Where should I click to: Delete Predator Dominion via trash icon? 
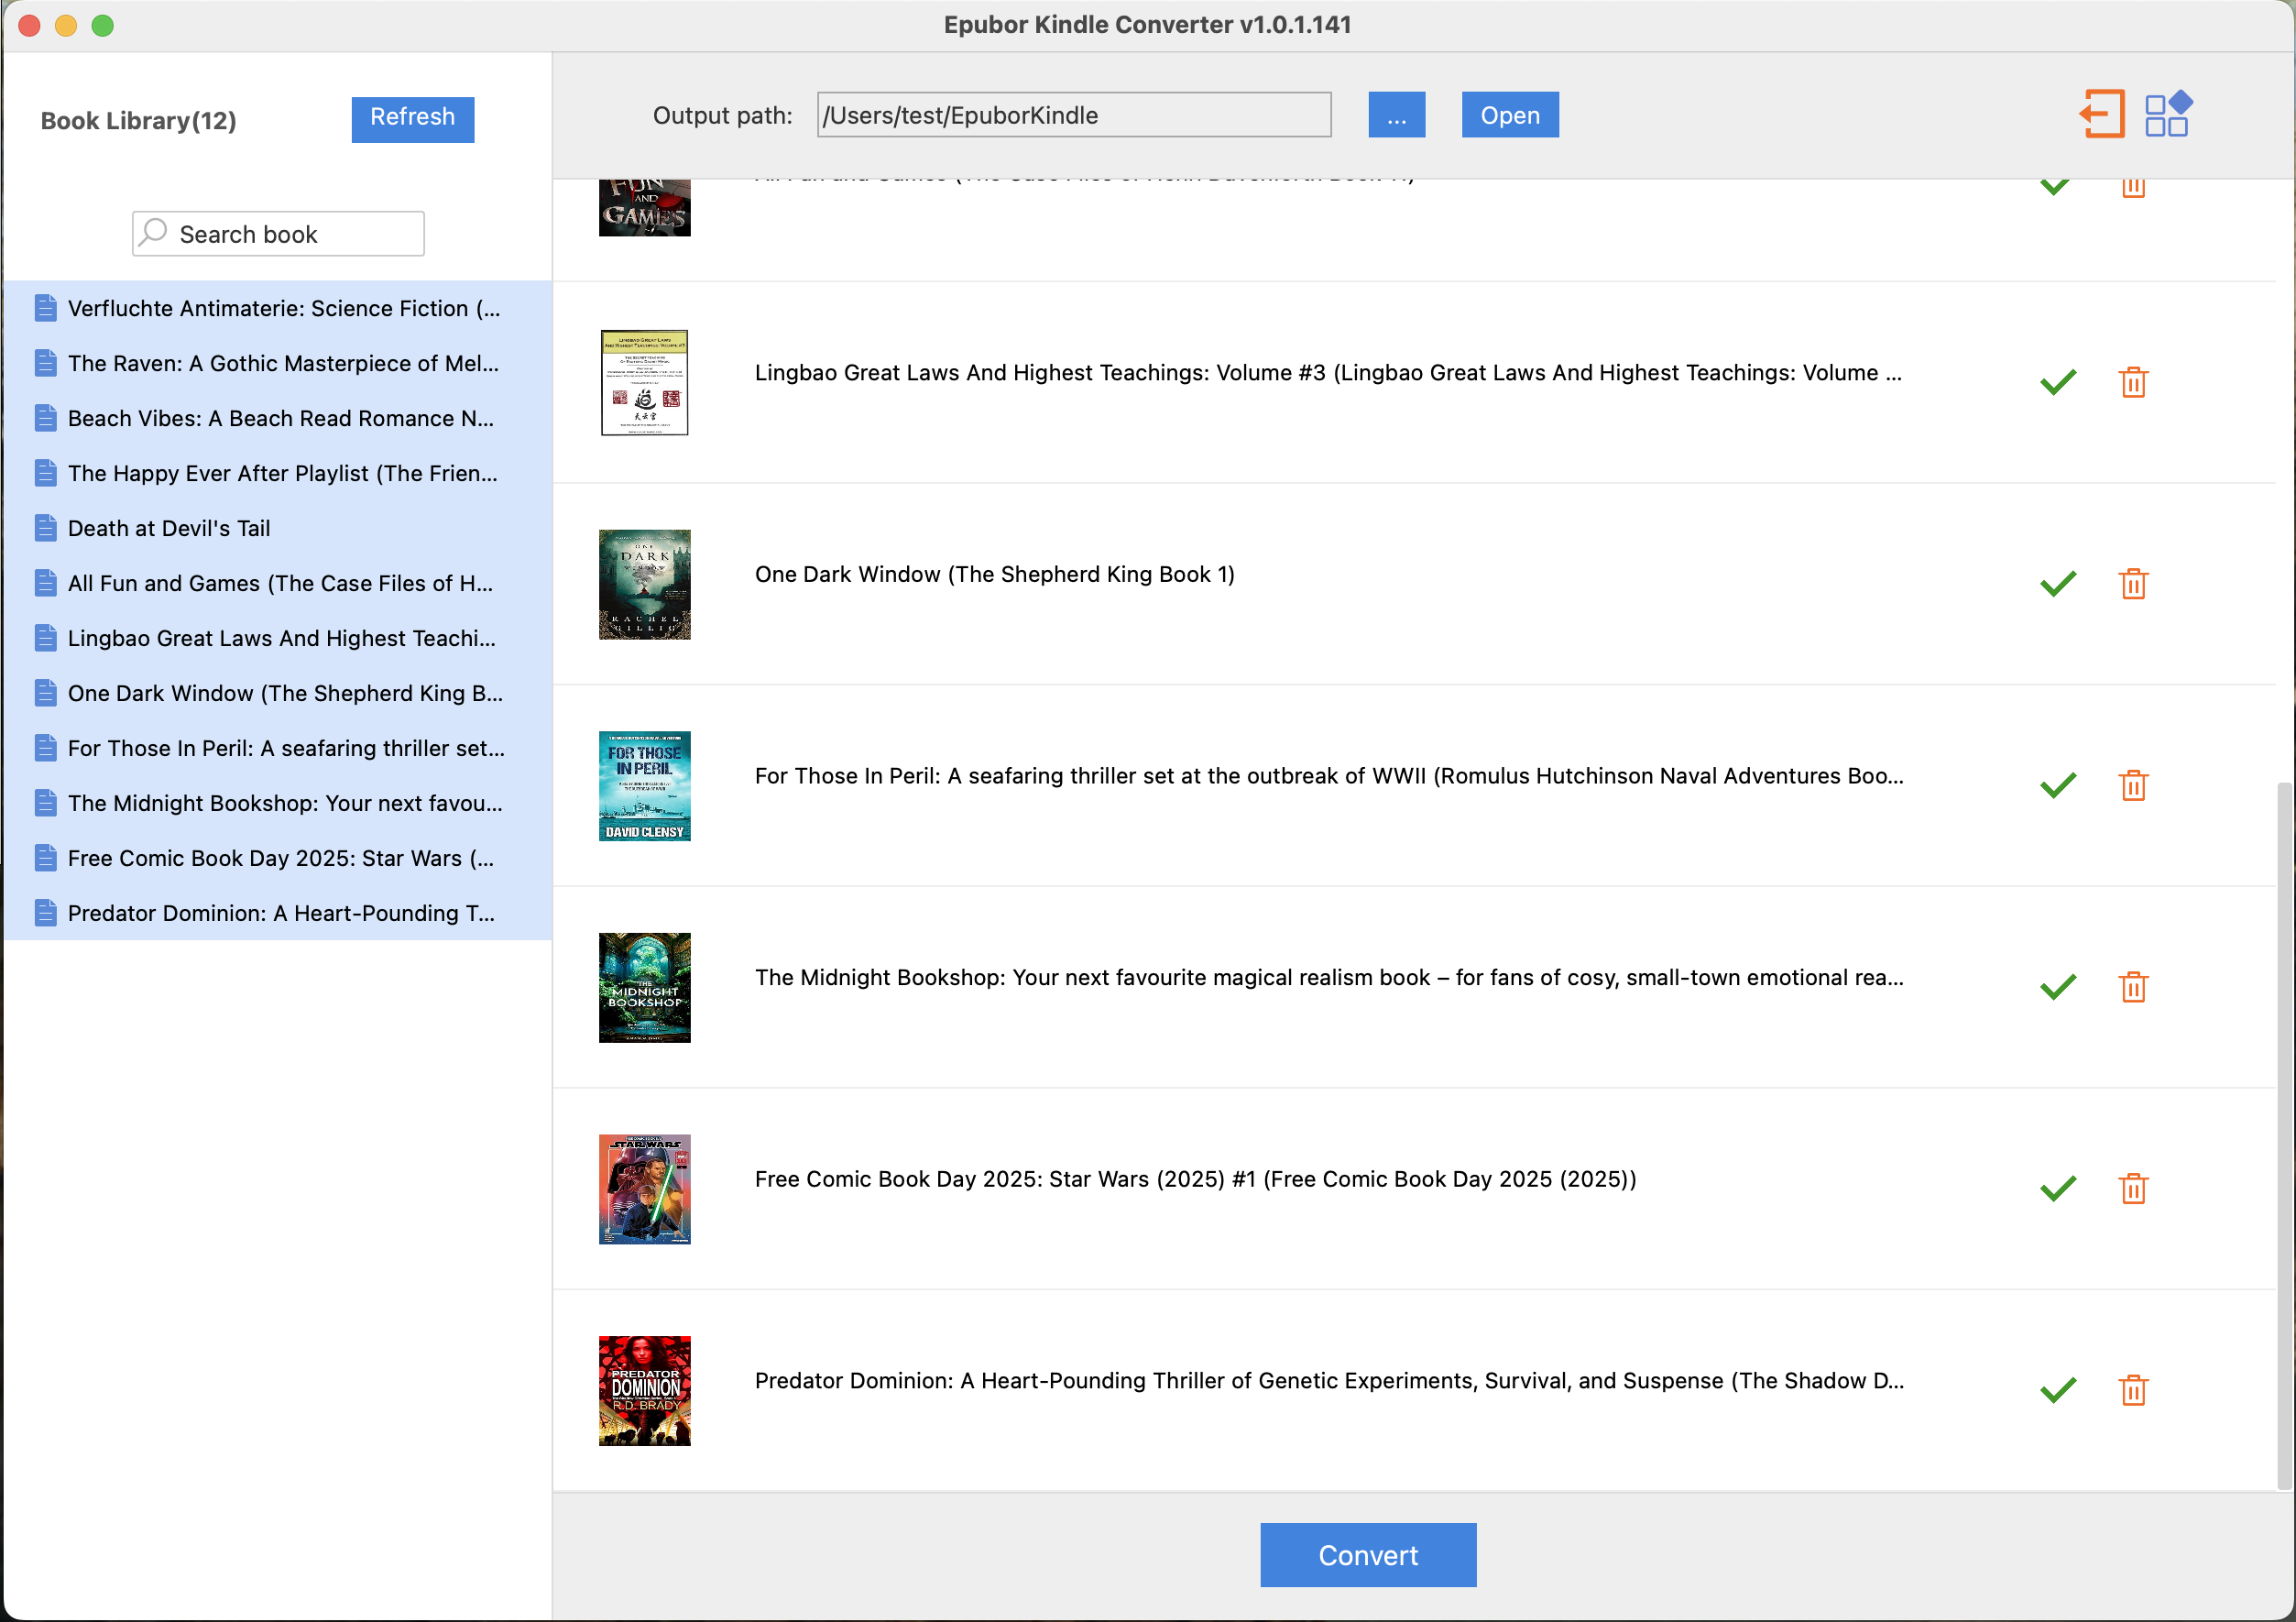pyautogui.click(x=2133, y=1390)
